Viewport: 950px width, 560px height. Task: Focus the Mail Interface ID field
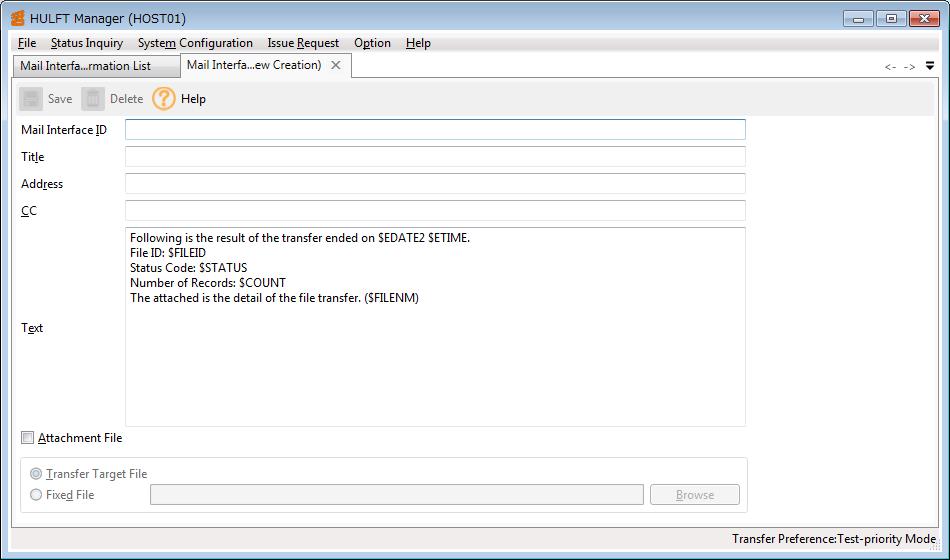click(435, 130)
